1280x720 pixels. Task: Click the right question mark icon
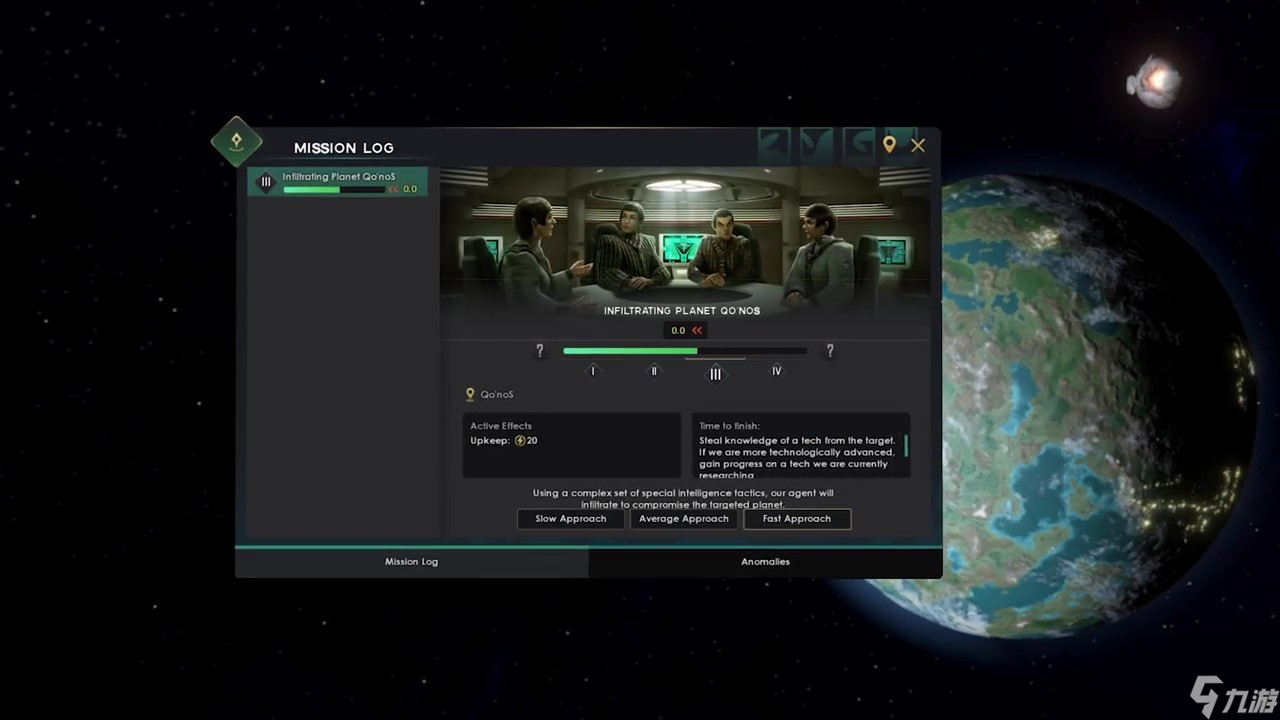pyautogui.click(x=829, y=351)
